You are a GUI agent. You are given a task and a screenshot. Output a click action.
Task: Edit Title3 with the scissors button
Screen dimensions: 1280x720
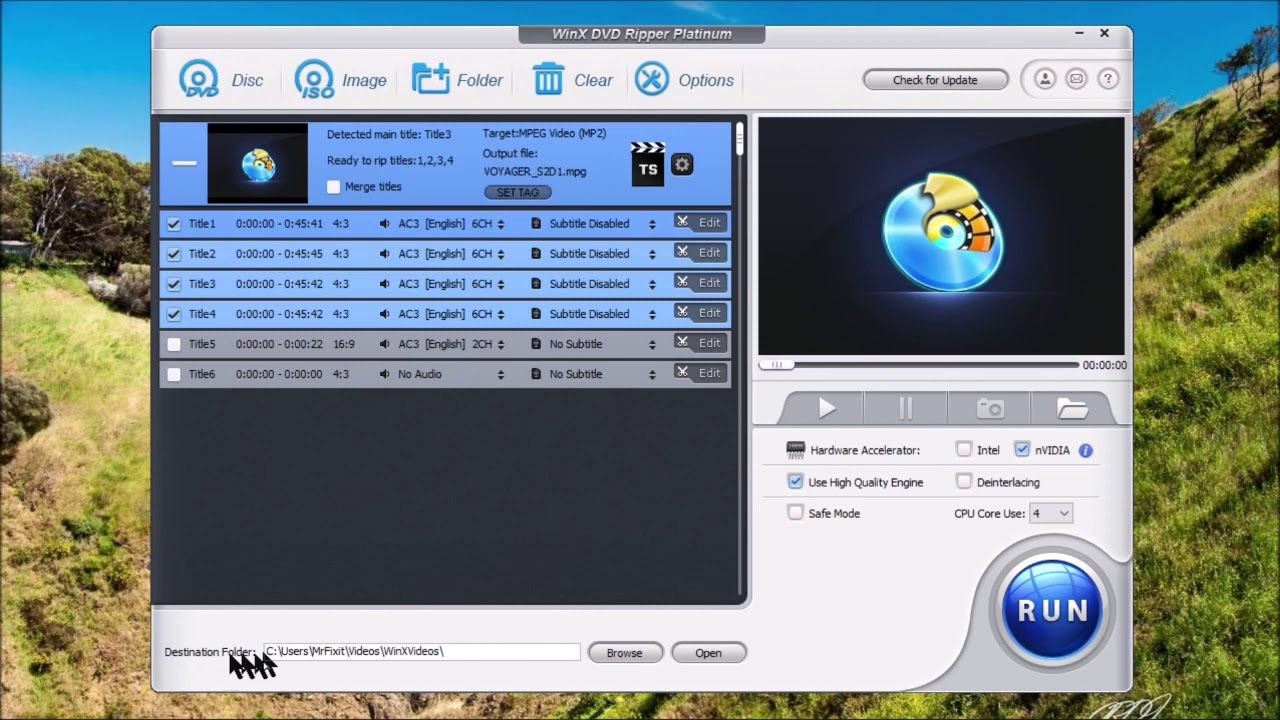tap(698, 283)
